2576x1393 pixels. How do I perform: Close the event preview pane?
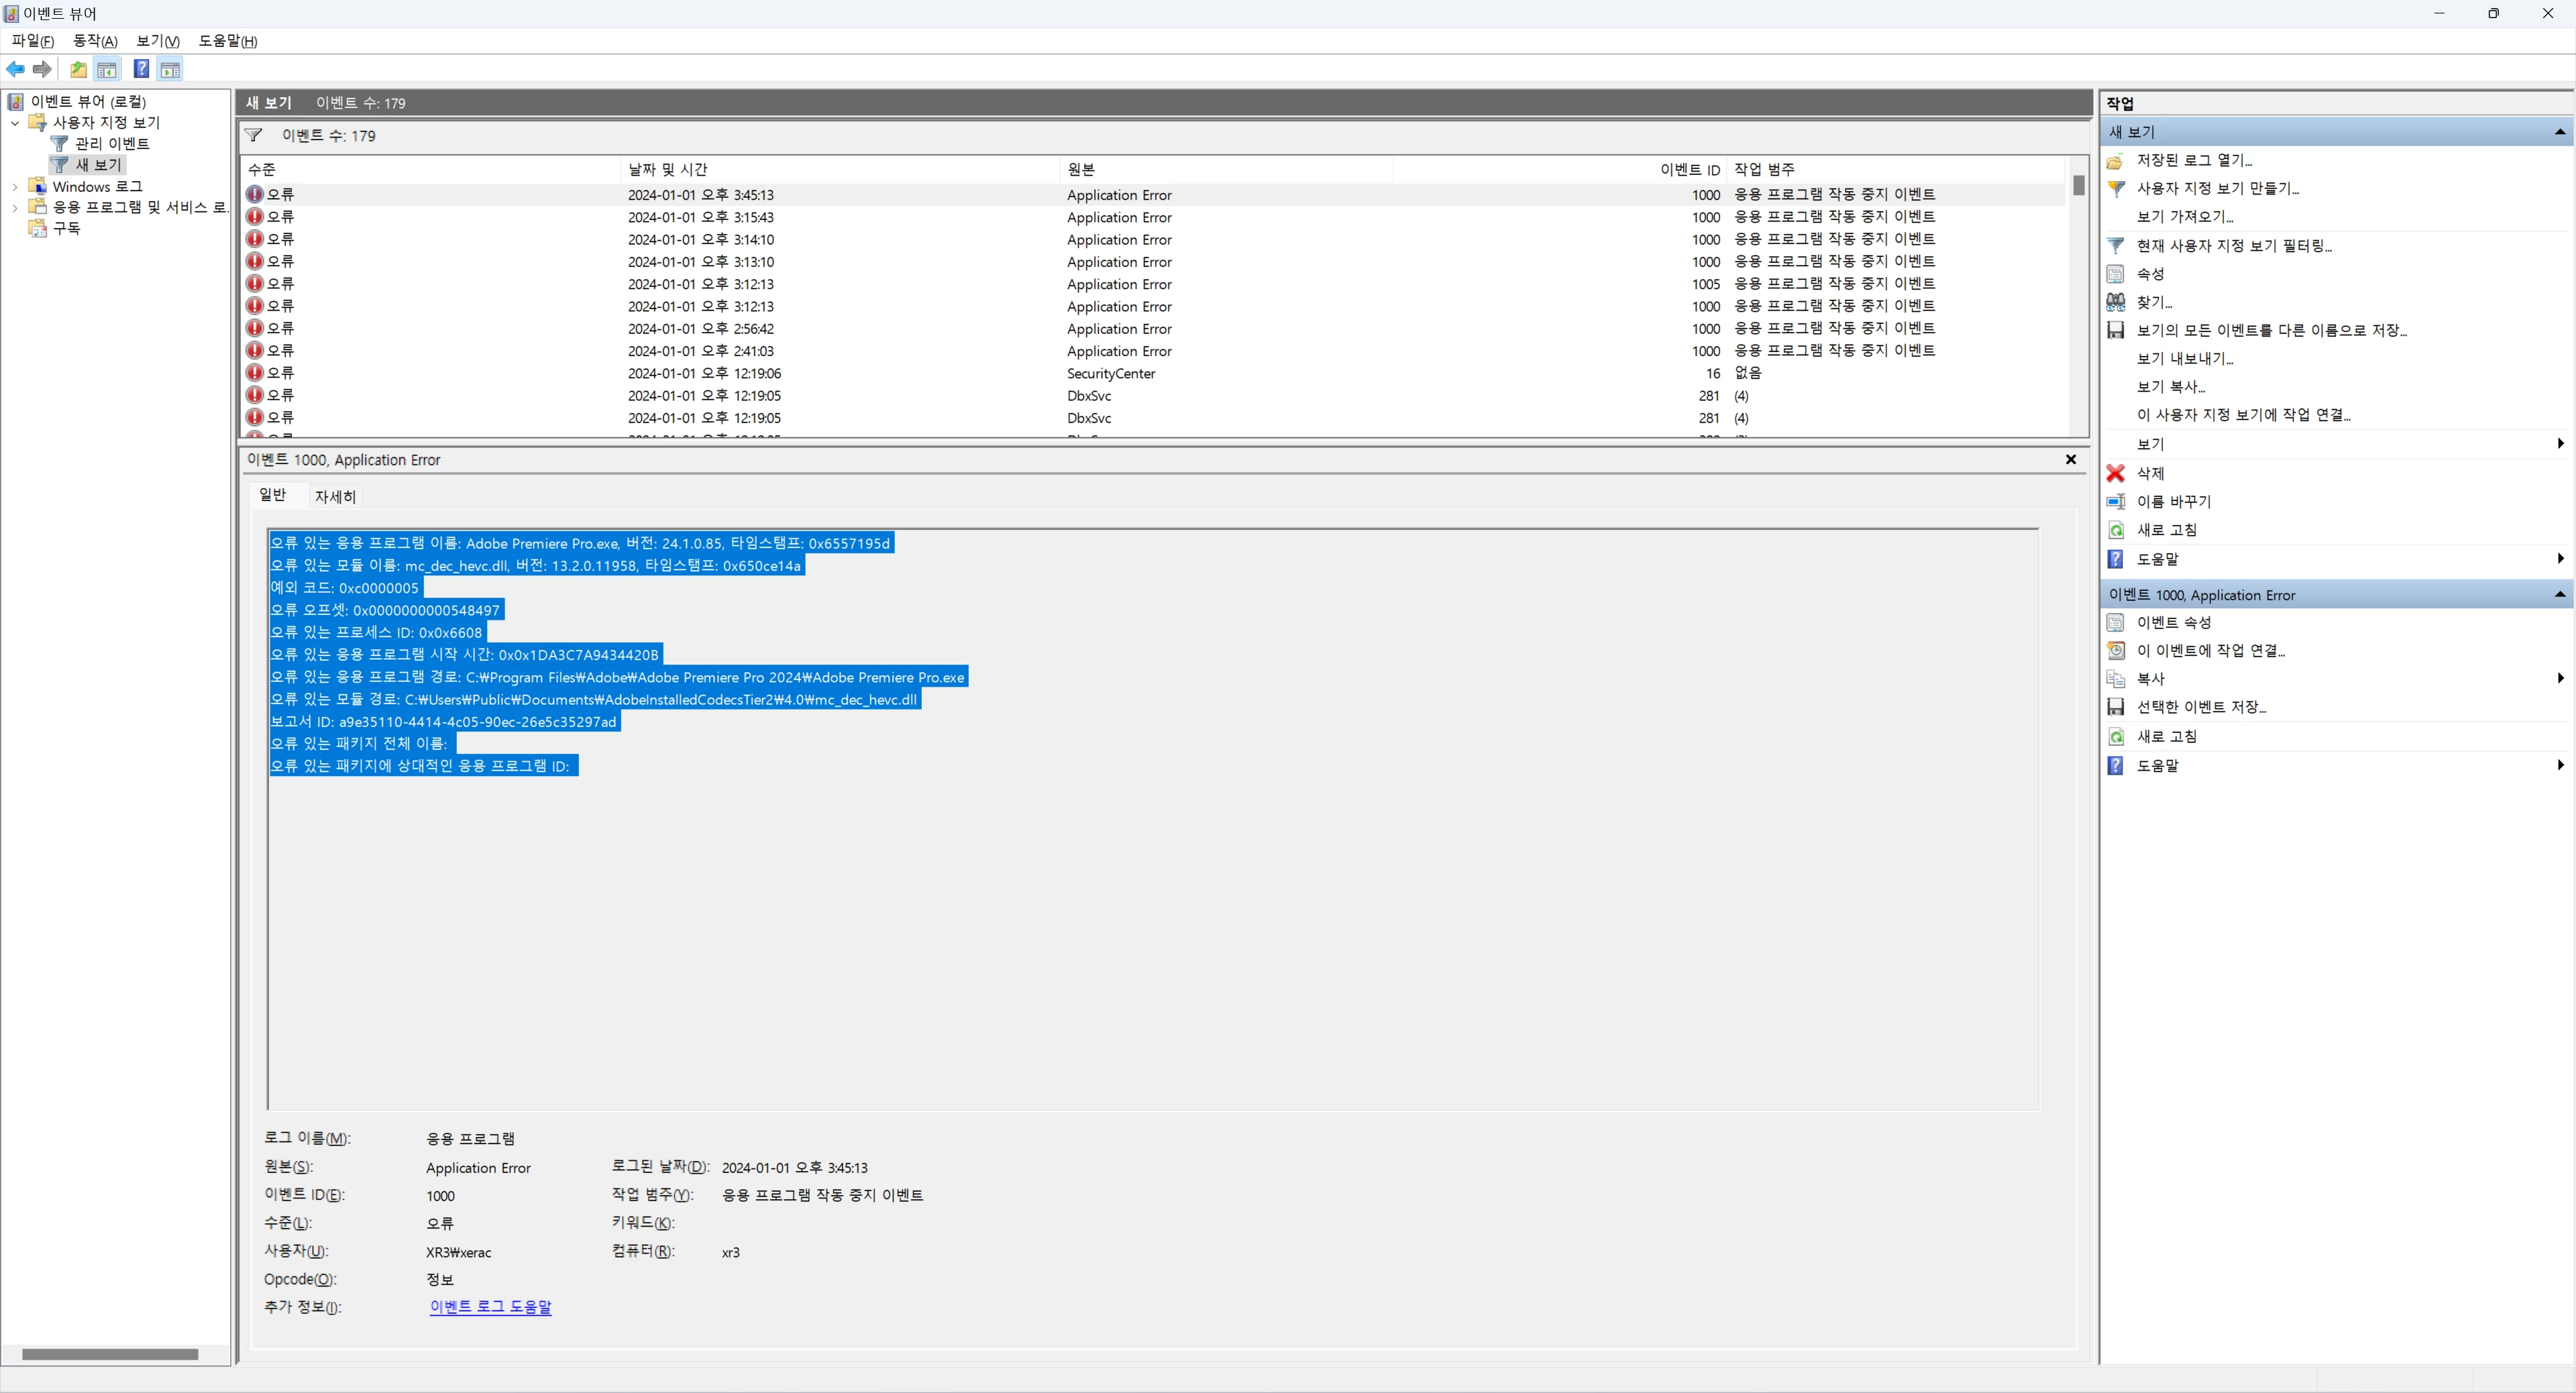[2071, 460]
